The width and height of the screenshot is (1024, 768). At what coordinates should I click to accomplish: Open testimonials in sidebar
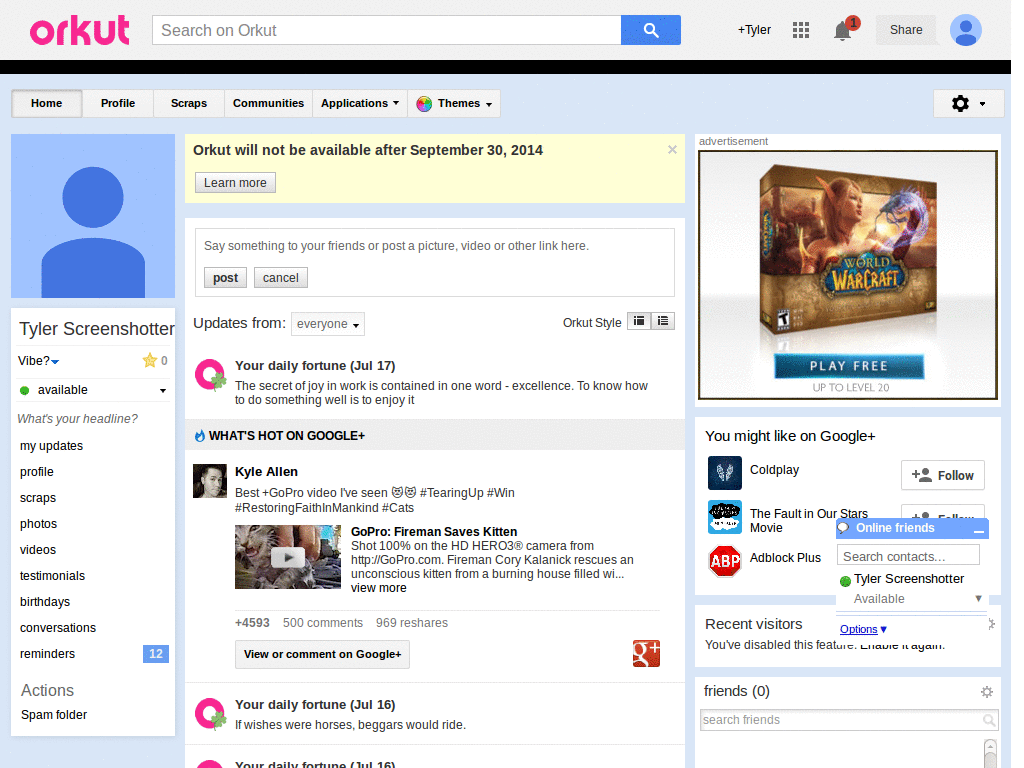click(52, 575)
